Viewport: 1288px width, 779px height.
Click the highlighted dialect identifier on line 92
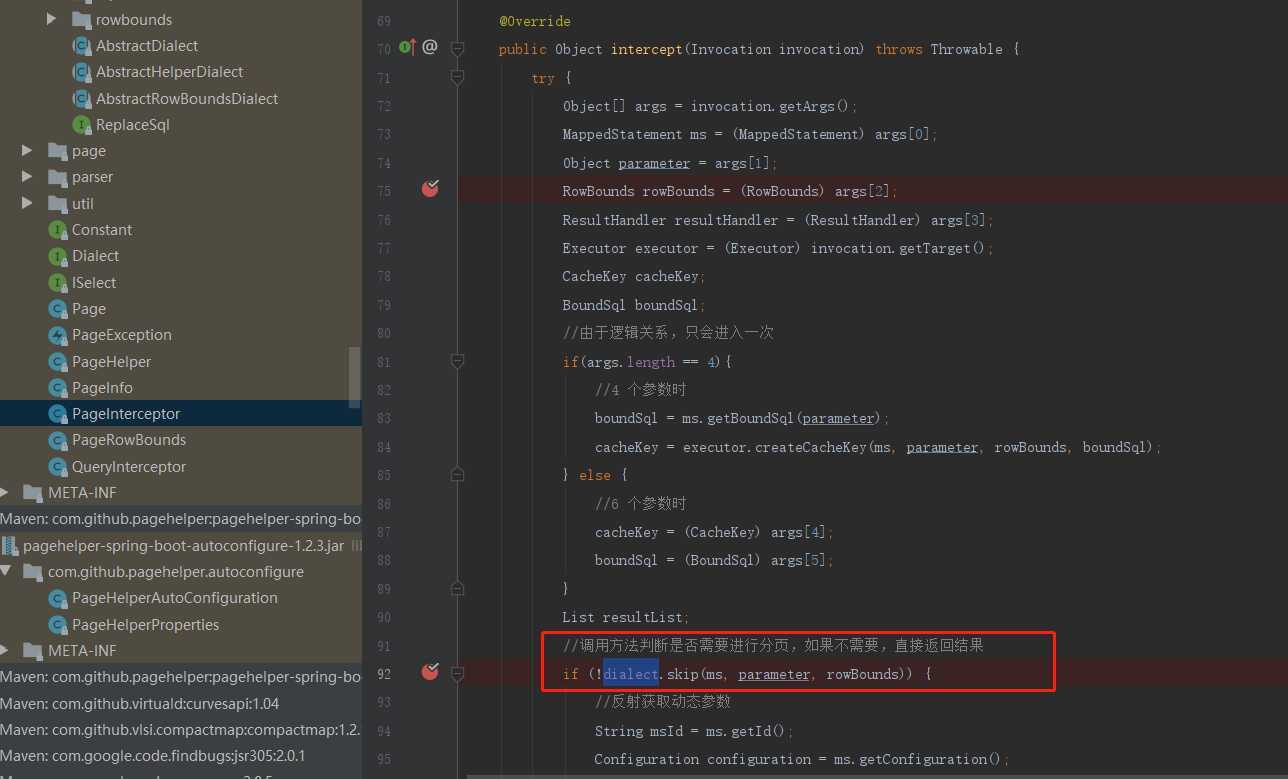[x=631, y=674]
